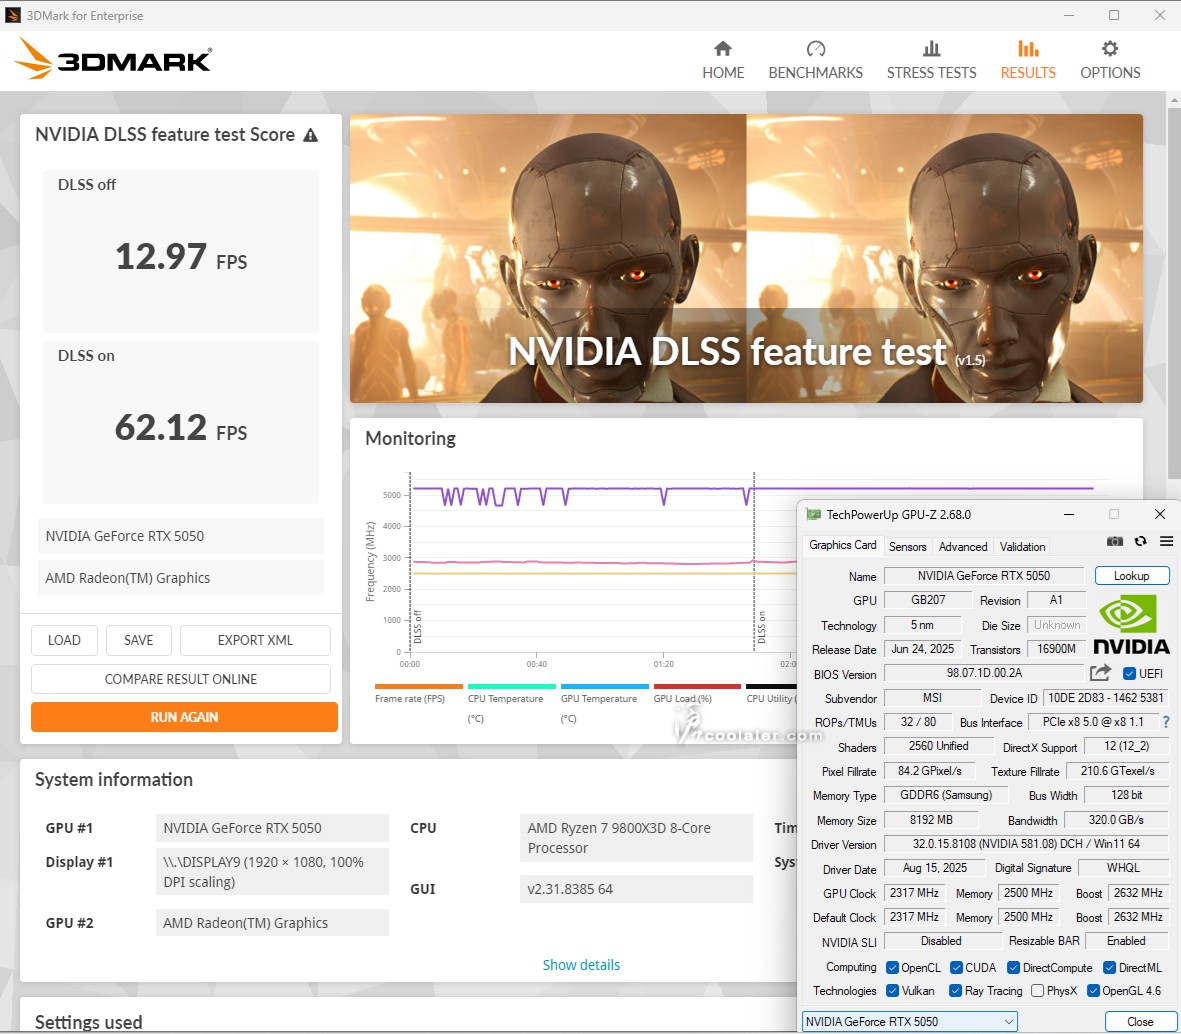Click the NVIDIA logo in GPU-Z

click(1131, 624)
